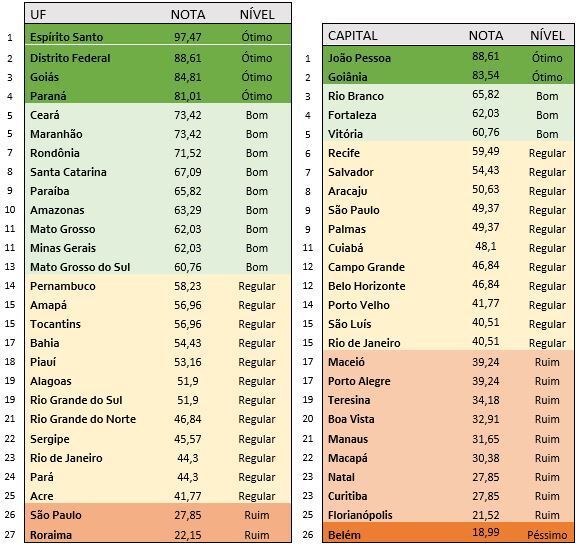
Task: Click São Paulo state's Ruim level
Action: (257, 515)
